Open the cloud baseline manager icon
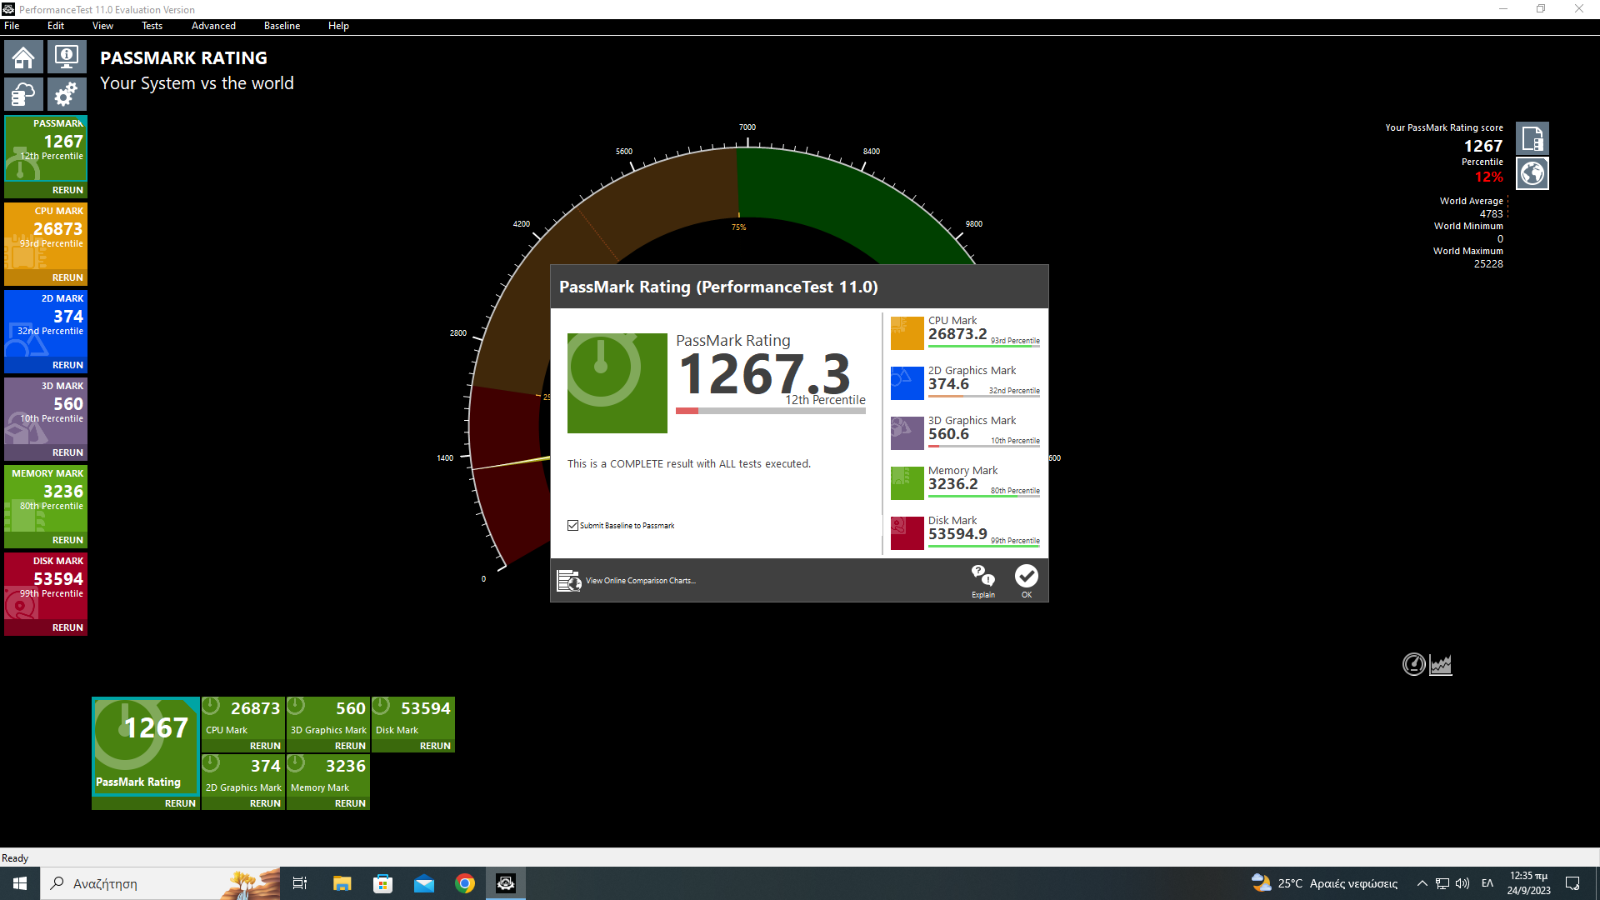Image resolution: width=1600 pixels, height=900 pixels. (24, 94)
